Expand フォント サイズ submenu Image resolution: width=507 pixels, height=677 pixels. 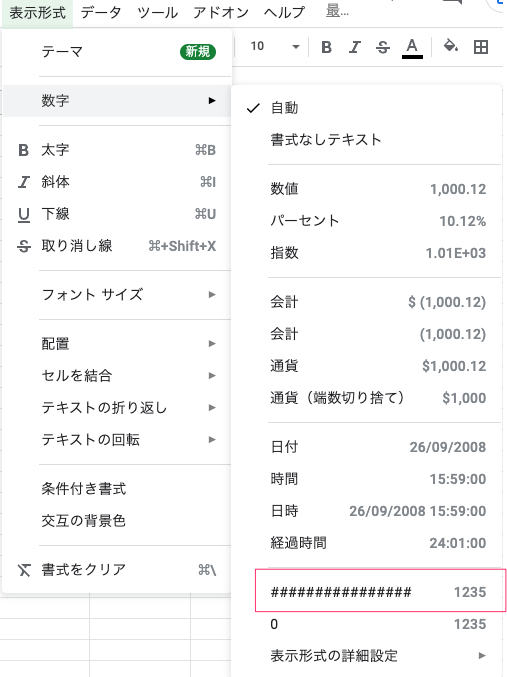pyautogui.click(x=117, y=294)
